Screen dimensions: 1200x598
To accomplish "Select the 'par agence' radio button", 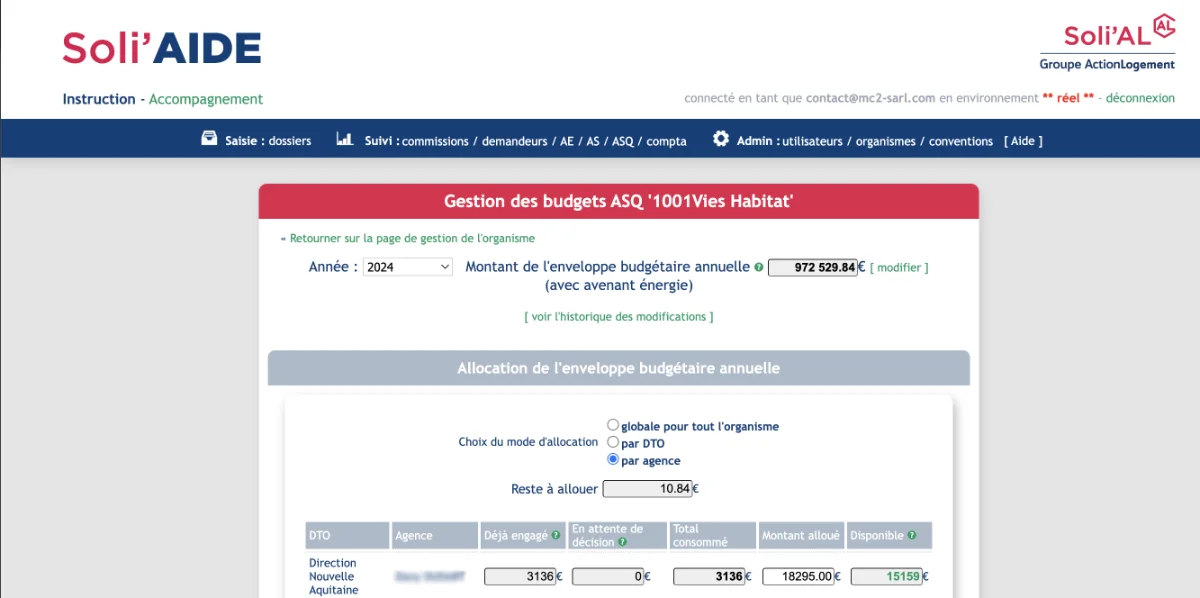I will (x=613, y=459).
